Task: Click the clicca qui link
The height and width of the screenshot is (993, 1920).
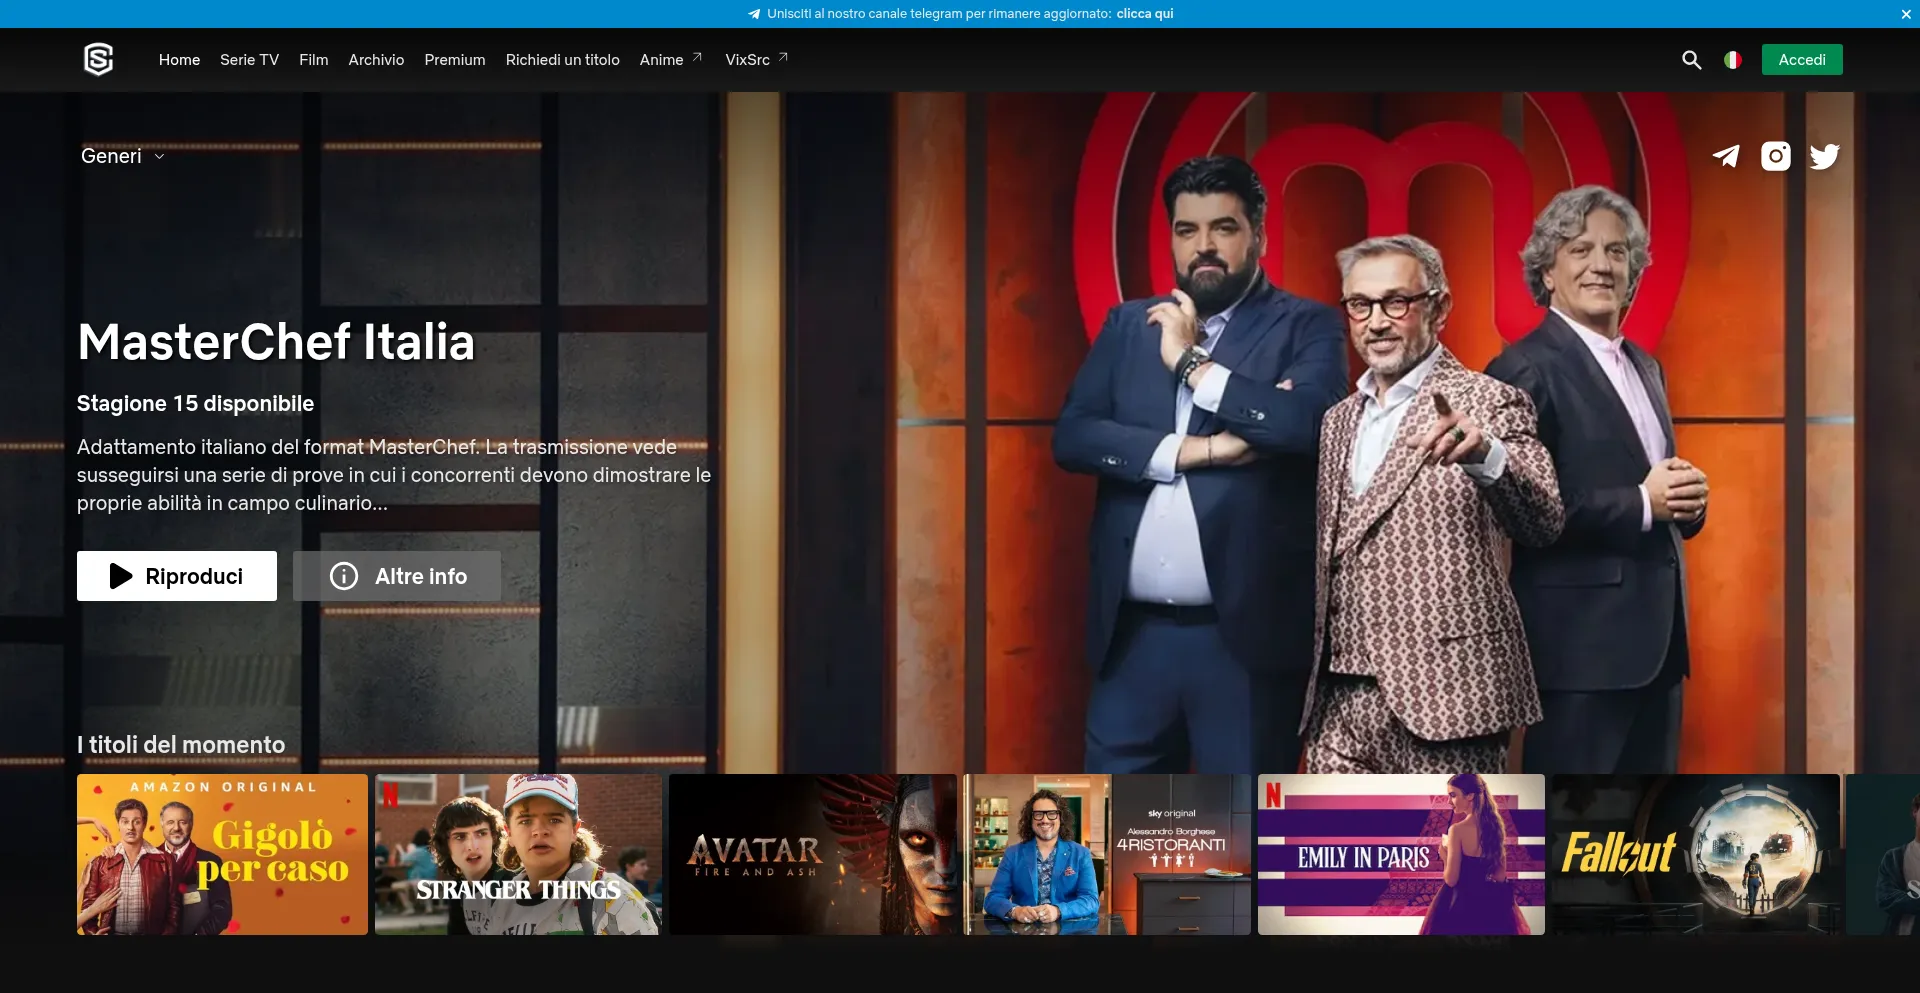Action: coord(1143,13)
